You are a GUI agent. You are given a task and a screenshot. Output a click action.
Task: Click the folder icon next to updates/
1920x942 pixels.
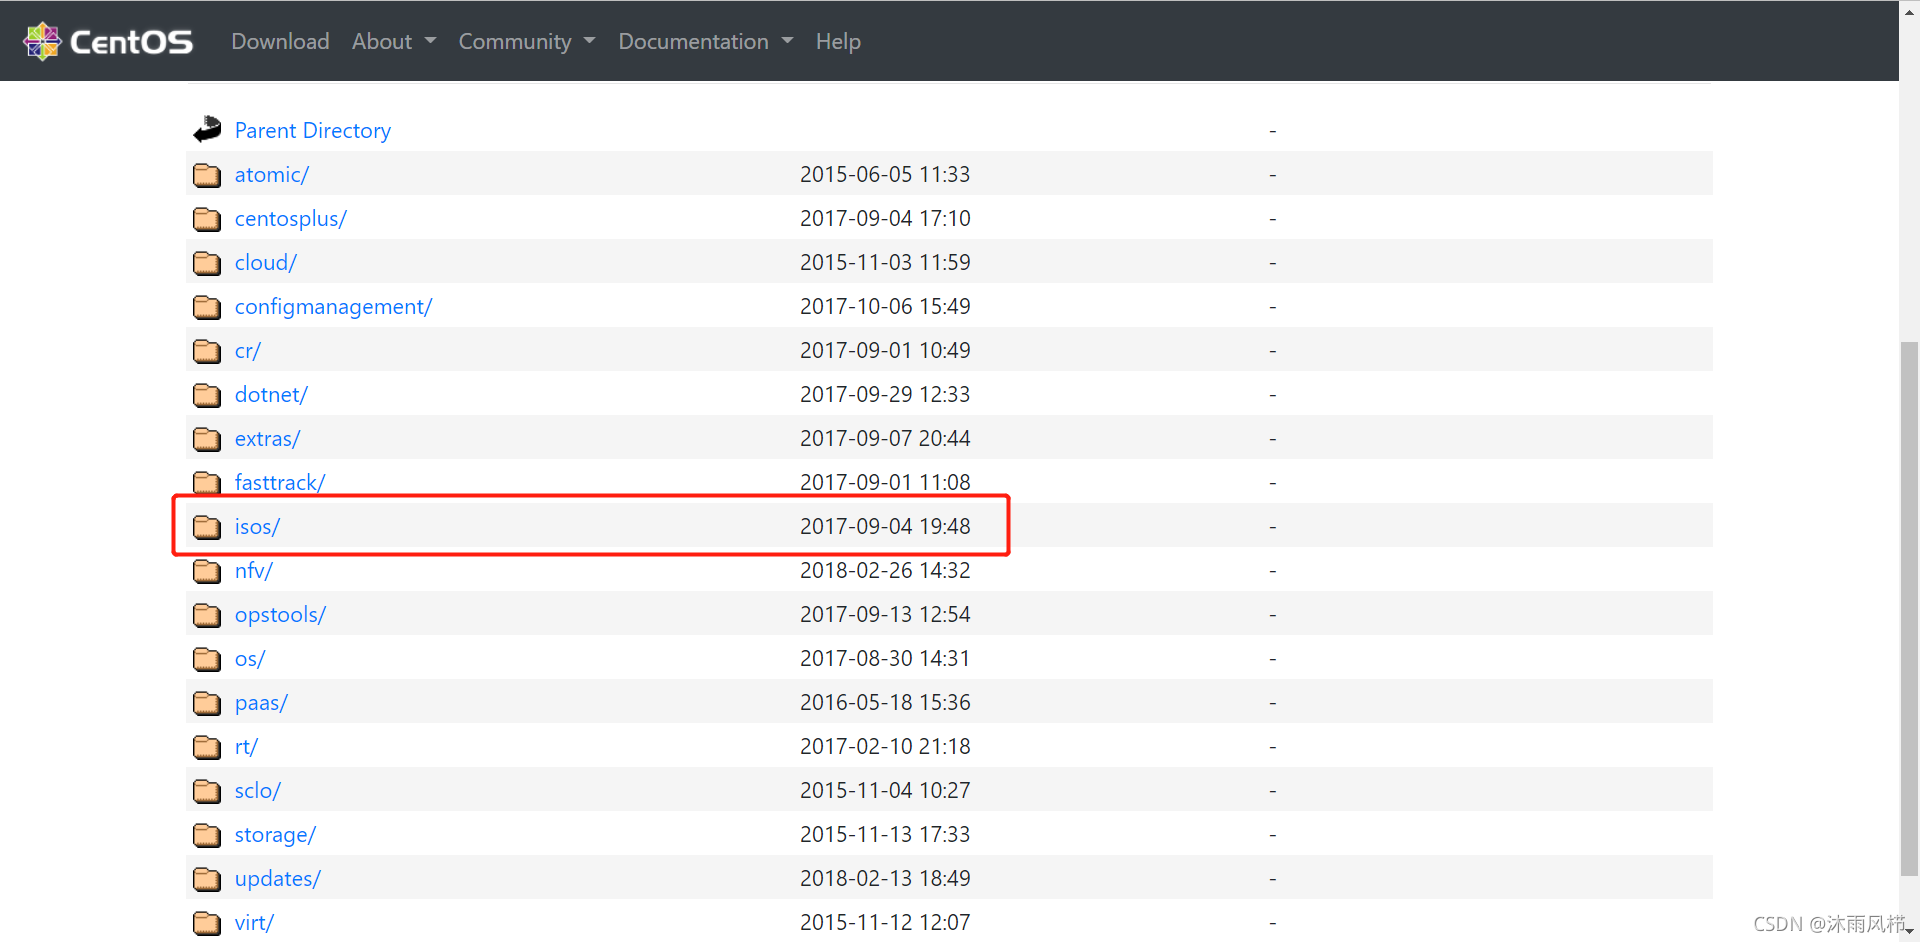tap(207, 879)
